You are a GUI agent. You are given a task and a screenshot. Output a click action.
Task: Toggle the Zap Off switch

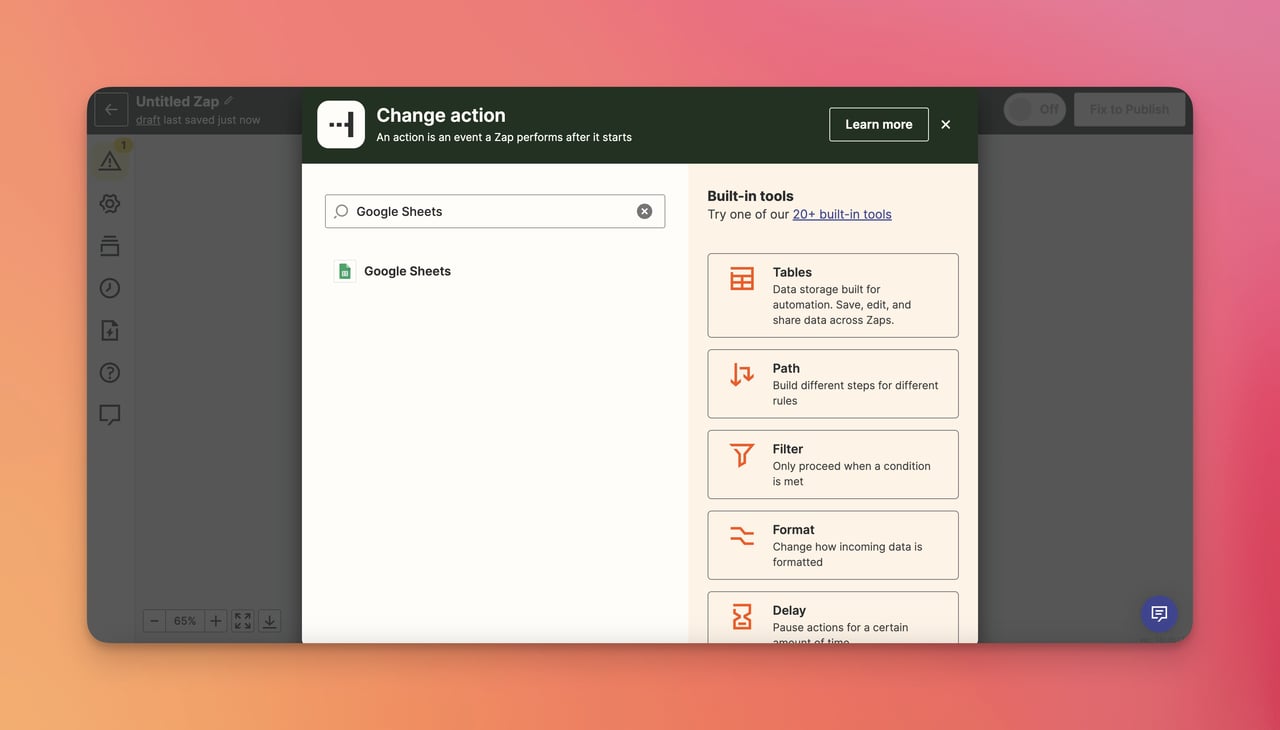pyautogui.click(x=1035, y=110)
